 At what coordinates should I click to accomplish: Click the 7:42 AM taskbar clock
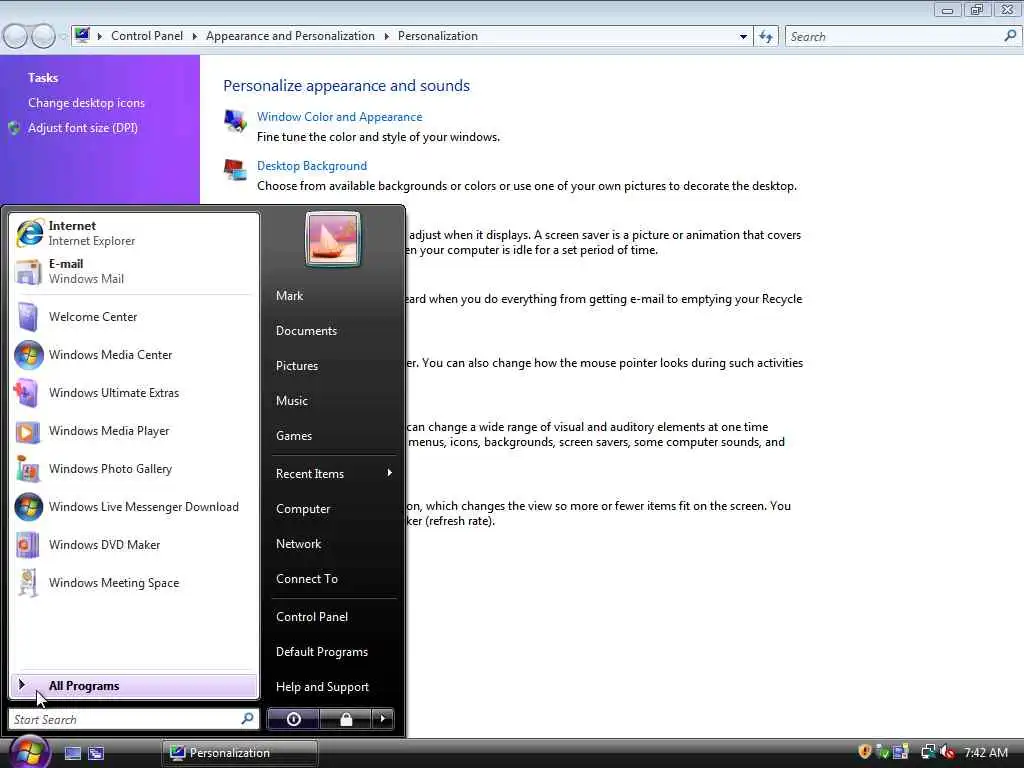[986, 752]
